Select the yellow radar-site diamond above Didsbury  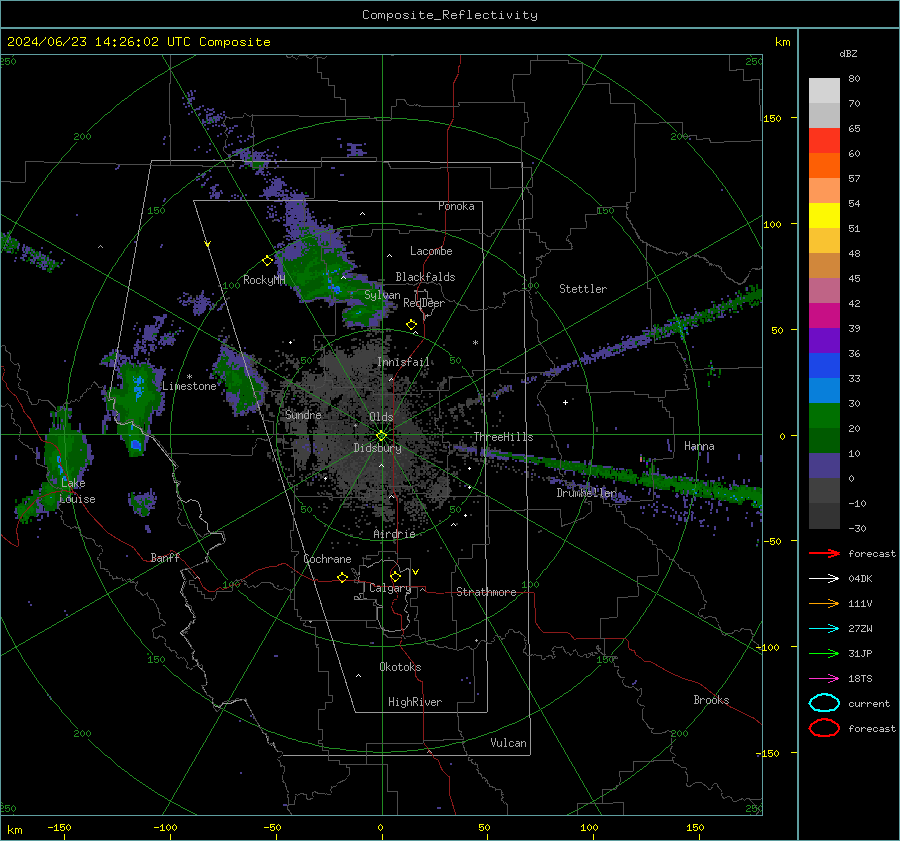click(382, 435)
